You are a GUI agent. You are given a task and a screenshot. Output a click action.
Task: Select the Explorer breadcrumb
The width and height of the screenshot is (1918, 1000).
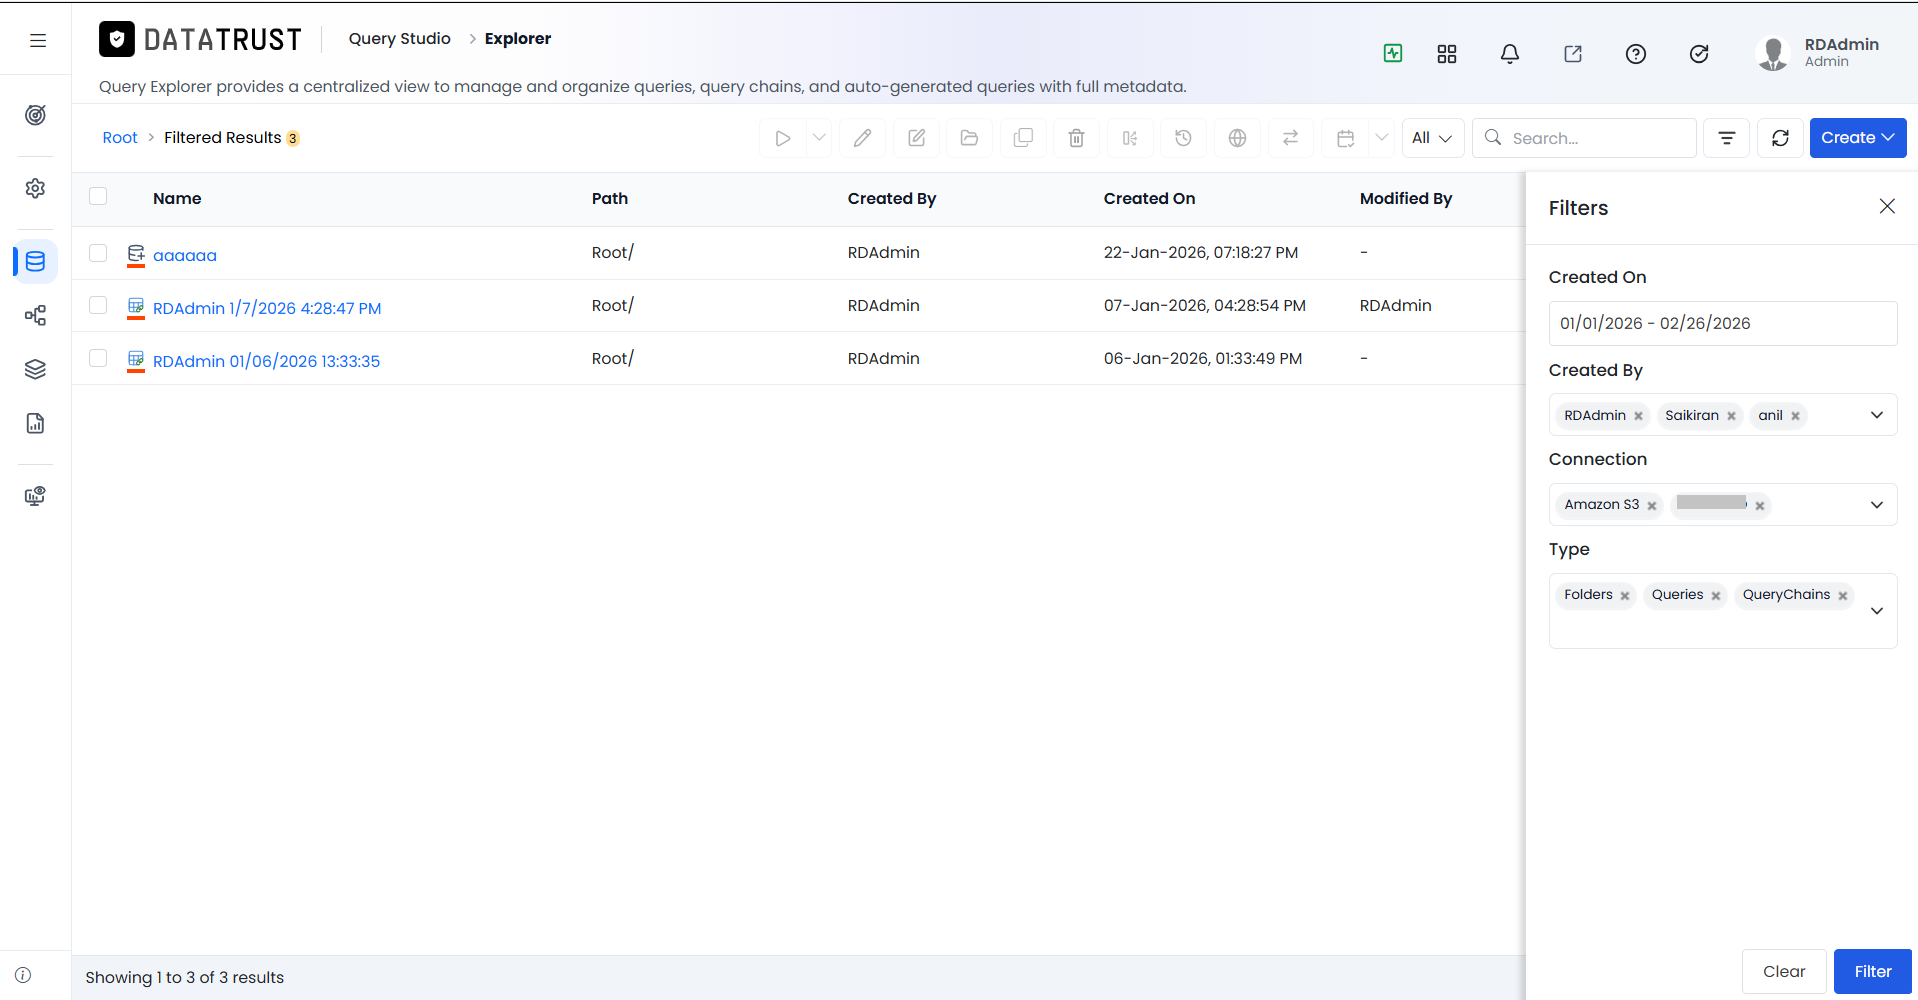click(518, 39)
